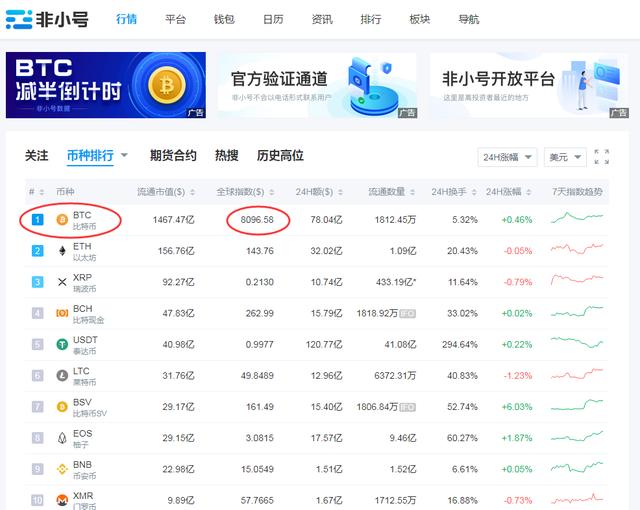
Task: Sort by 24H换手 column
Action: tap(454, 192)
